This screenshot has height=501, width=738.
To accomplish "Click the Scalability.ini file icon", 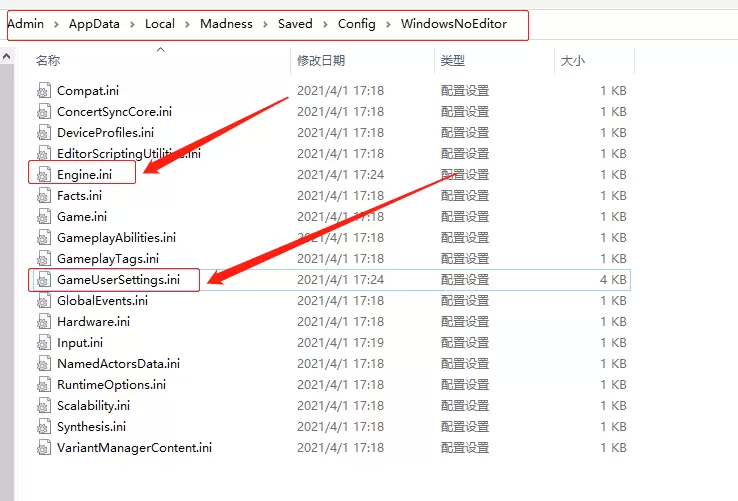I will (x=43, y=405).
